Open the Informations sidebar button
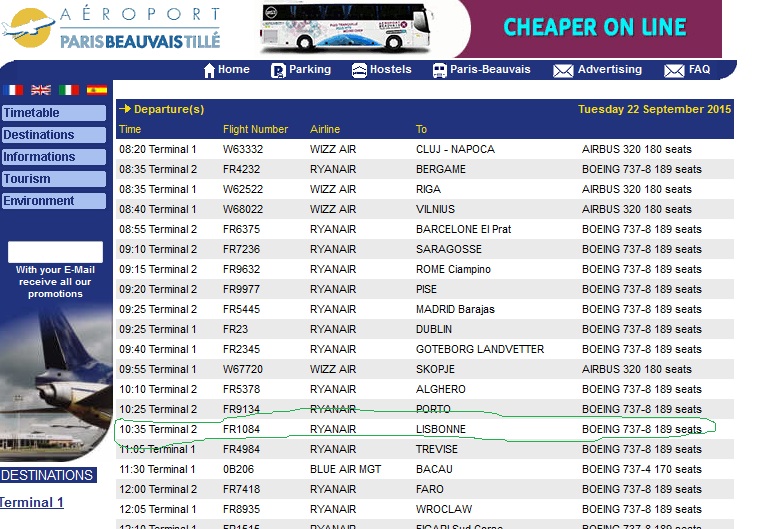Viewport: 771px width, 529px height. point(54,157)
